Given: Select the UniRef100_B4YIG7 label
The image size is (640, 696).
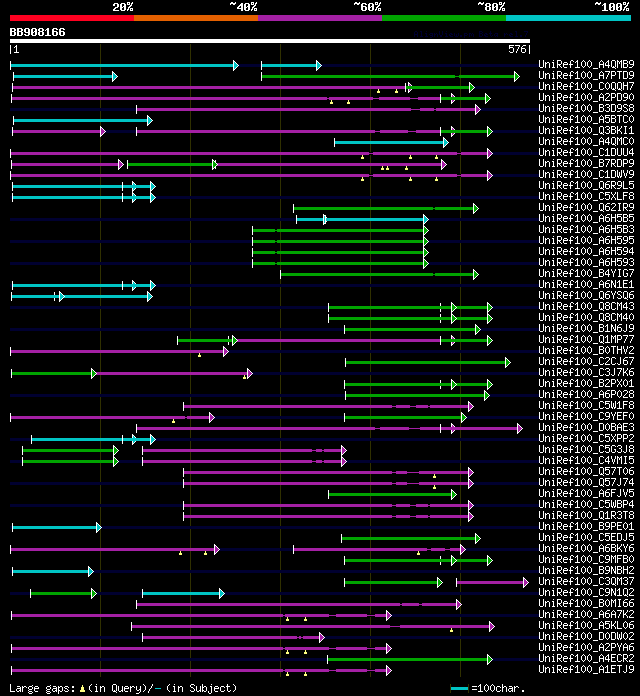Looking at the screenshot, I should point(586,273).
